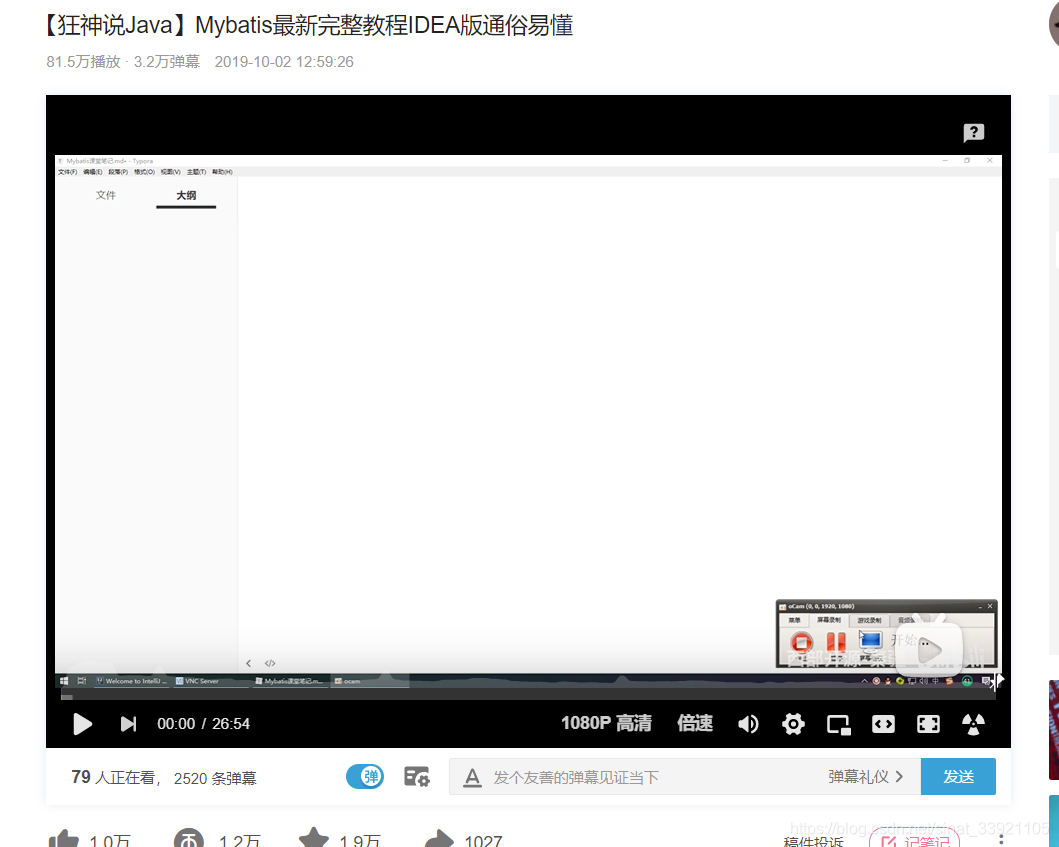Image resolution: width=1059 pixels, height=847 pixels.
Task: Enter fullscreen mode icon
Action: pos(928,724)
